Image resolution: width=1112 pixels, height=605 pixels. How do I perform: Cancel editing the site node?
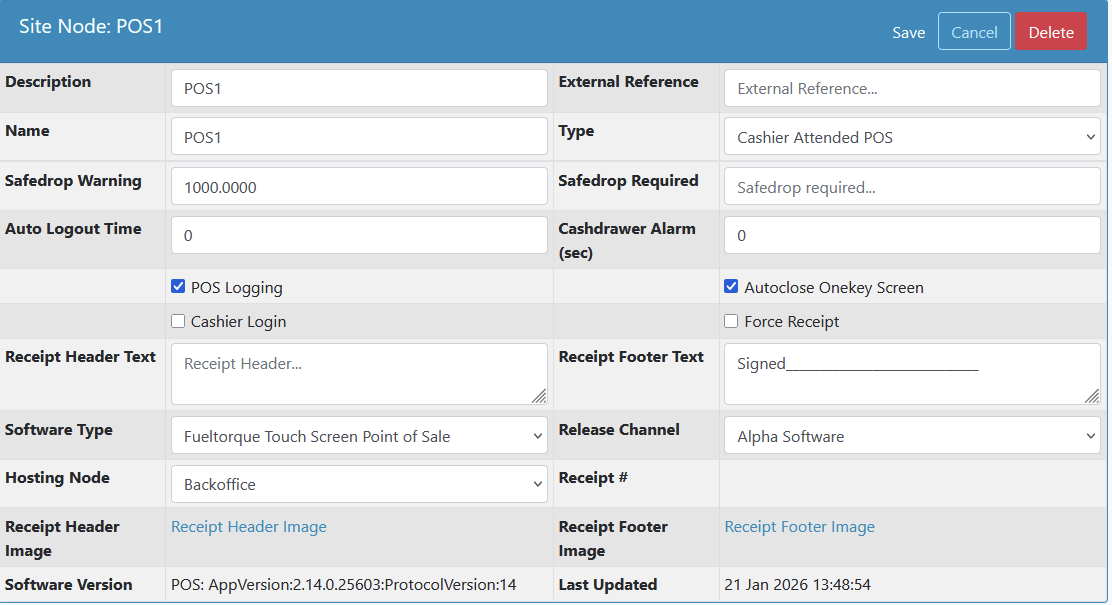click(x=974, y=32)
